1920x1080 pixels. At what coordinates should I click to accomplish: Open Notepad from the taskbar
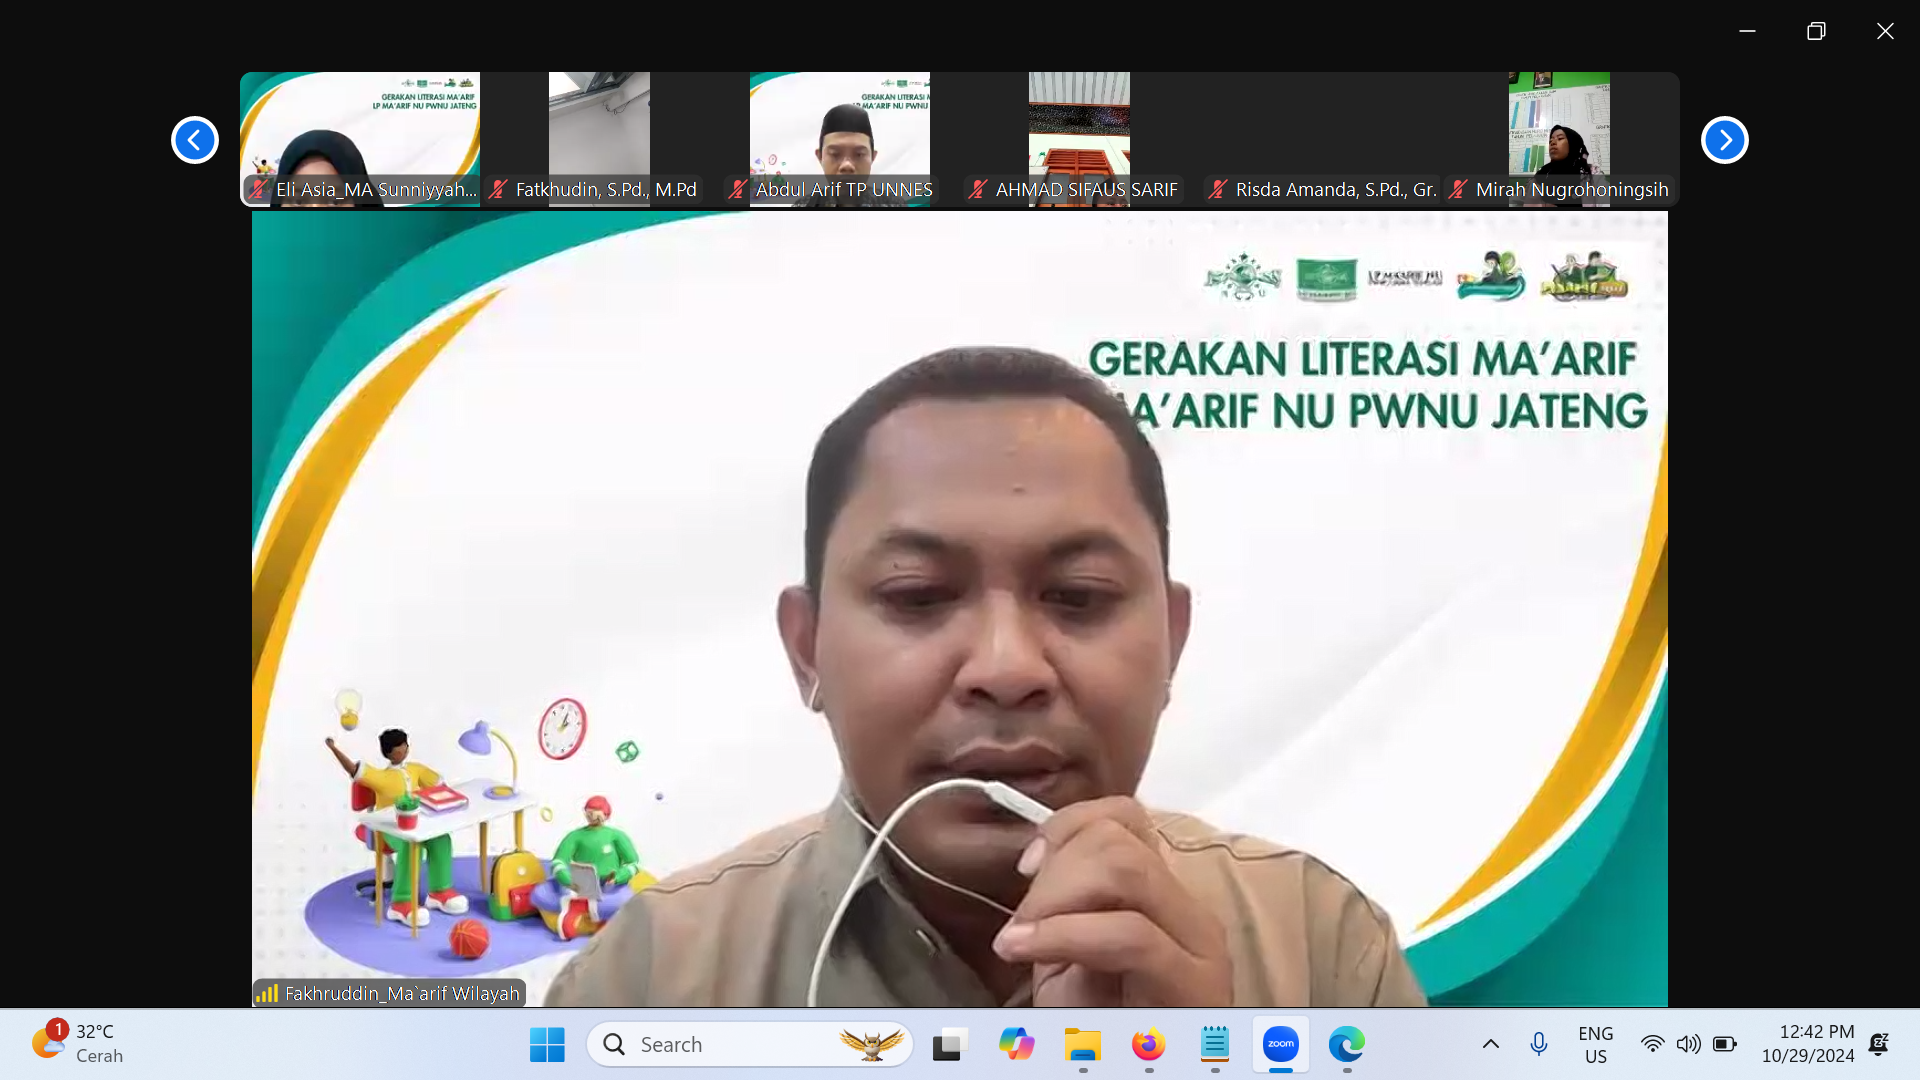(1214, 1045)
